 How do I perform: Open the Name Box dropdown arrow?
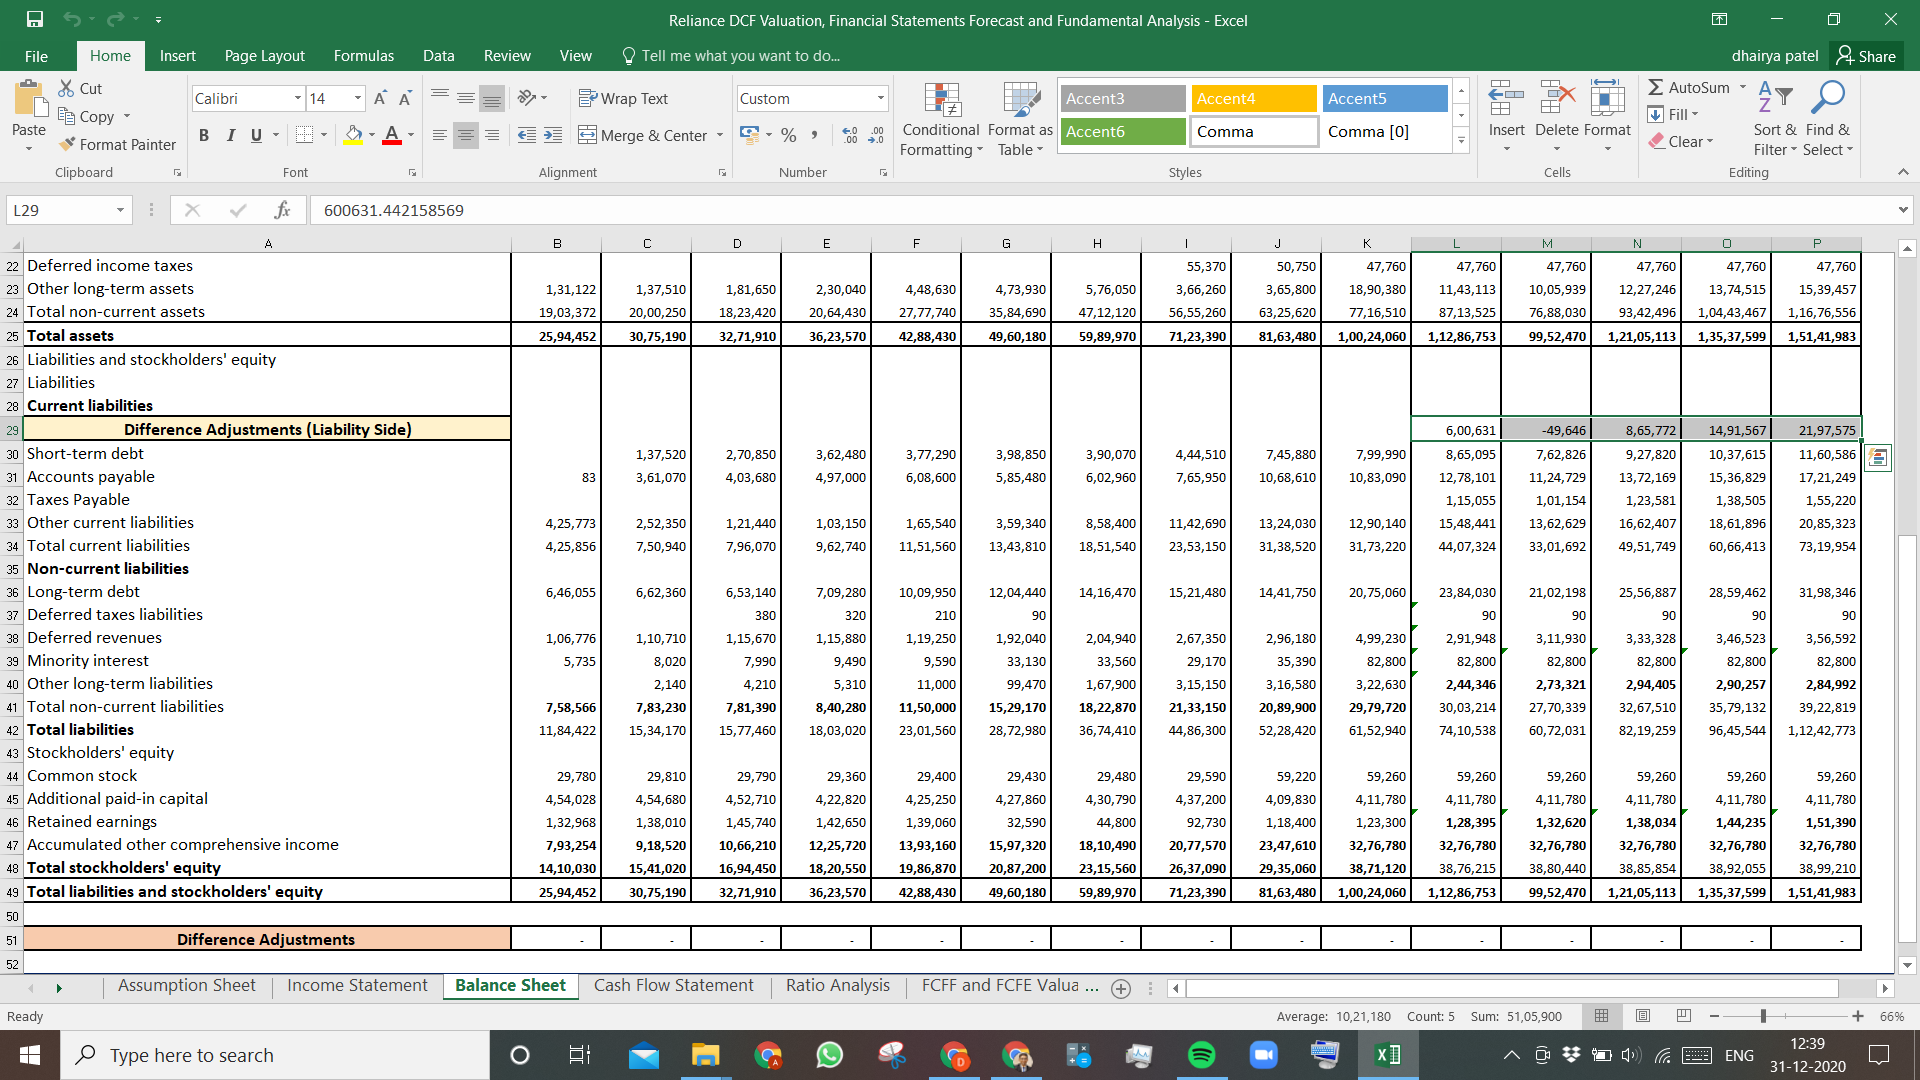tap(120, 210)
